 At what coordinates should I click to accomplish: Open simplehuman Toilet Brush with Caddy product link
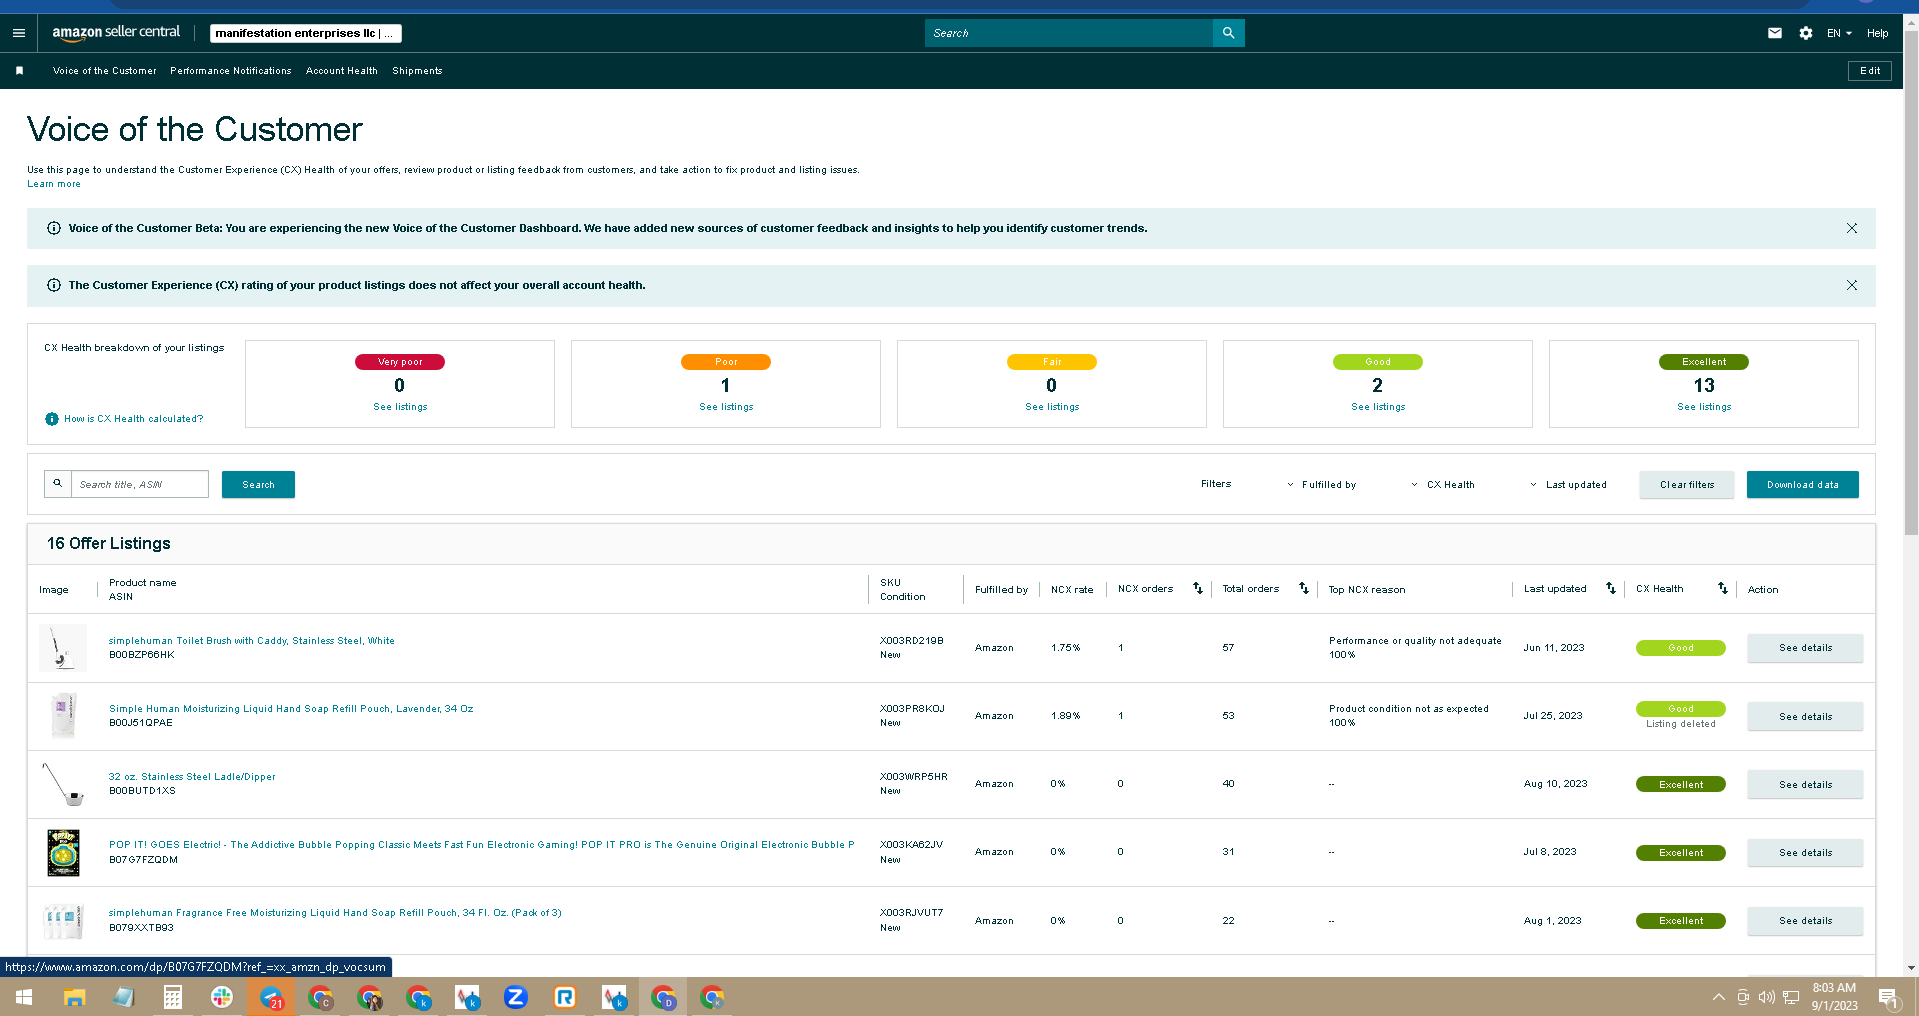(x=252, y=641)
